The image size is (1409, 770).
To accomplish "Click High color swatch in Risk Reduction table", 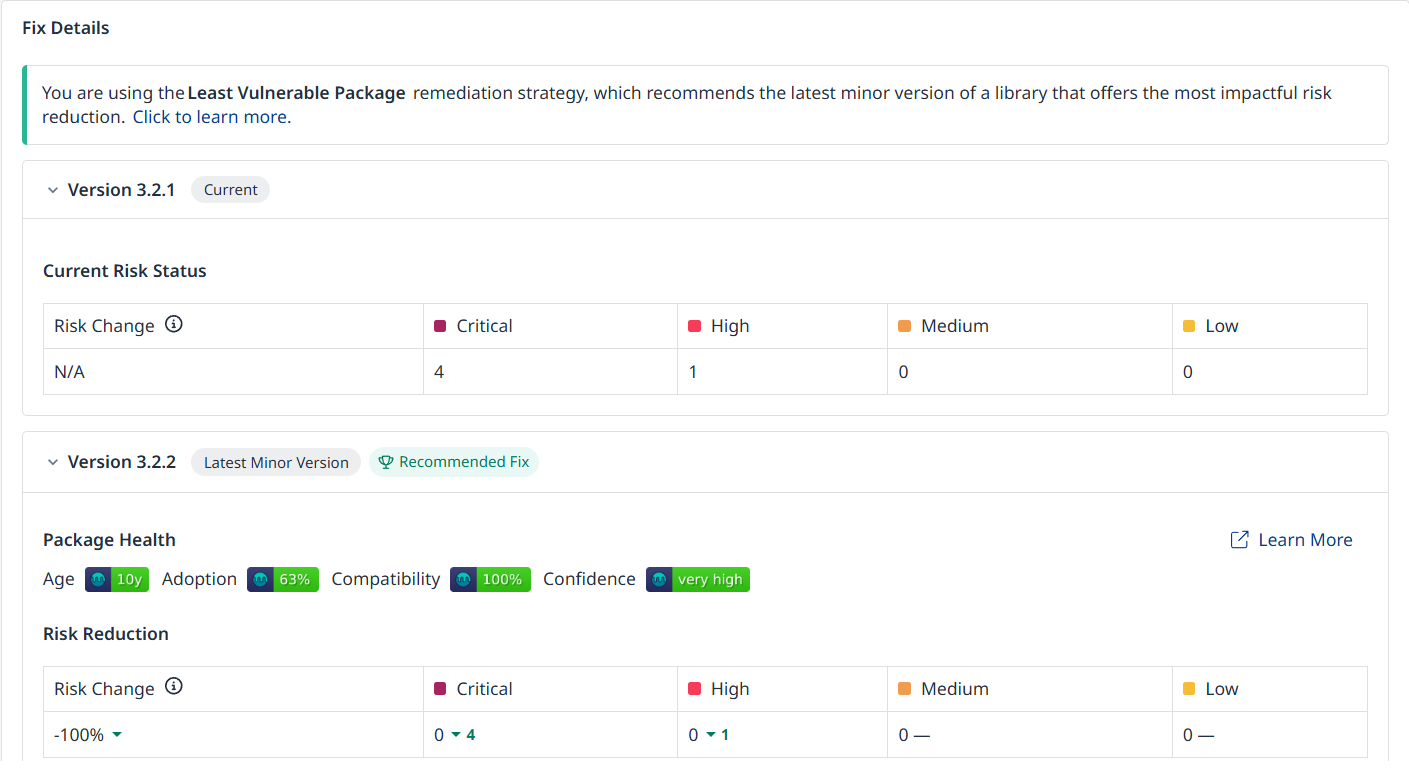I will (x=694, y=689).
